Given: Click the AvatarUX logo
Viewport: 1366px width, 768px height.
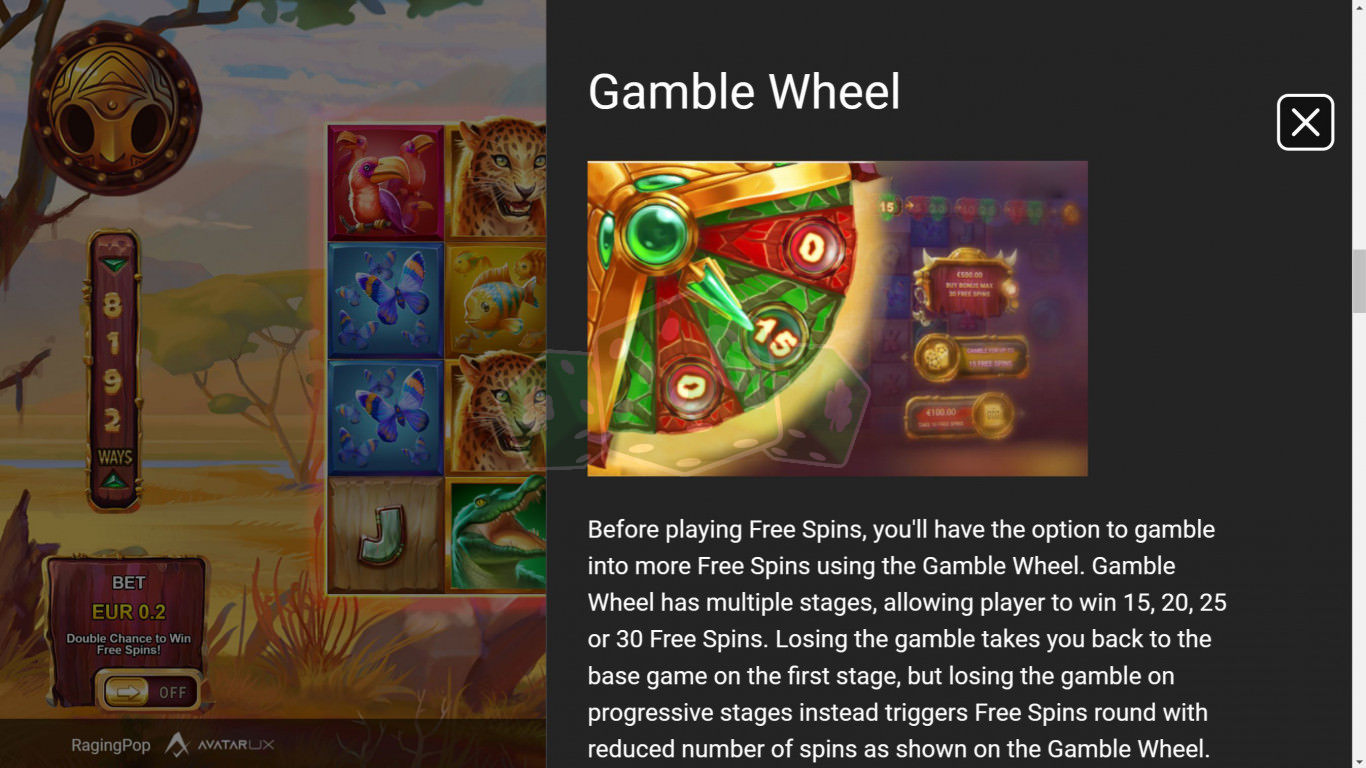Looking at the screenshot, I should [x=220, y=744].
